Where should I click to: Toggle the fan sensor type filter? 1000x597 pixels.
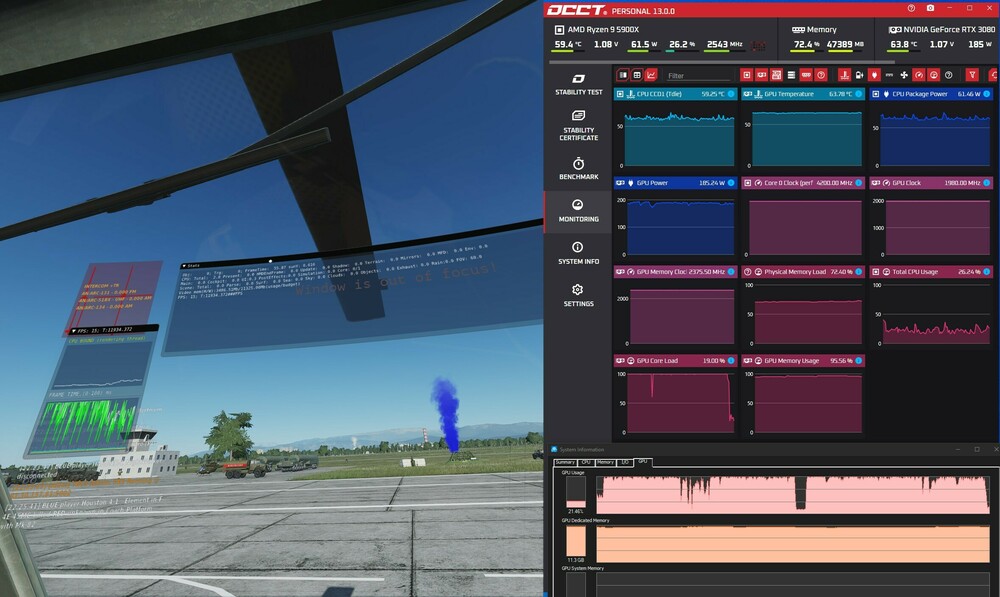[904, 75]
